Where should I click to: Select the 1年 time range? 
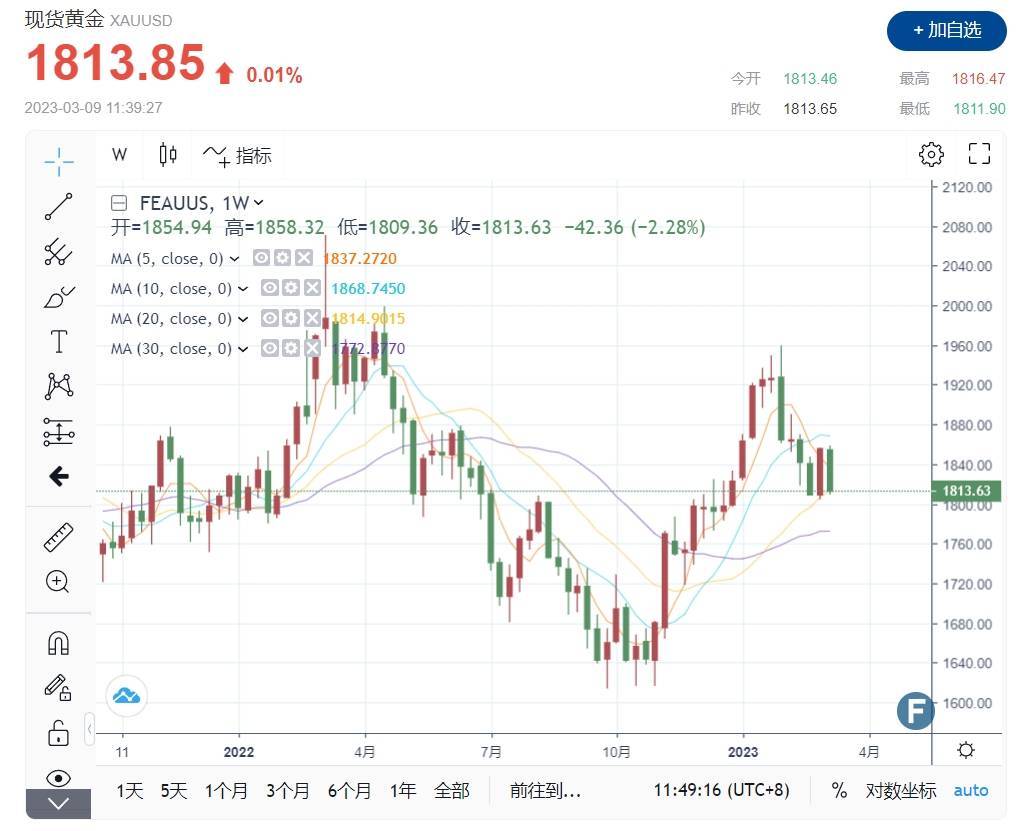pos(403,790)
